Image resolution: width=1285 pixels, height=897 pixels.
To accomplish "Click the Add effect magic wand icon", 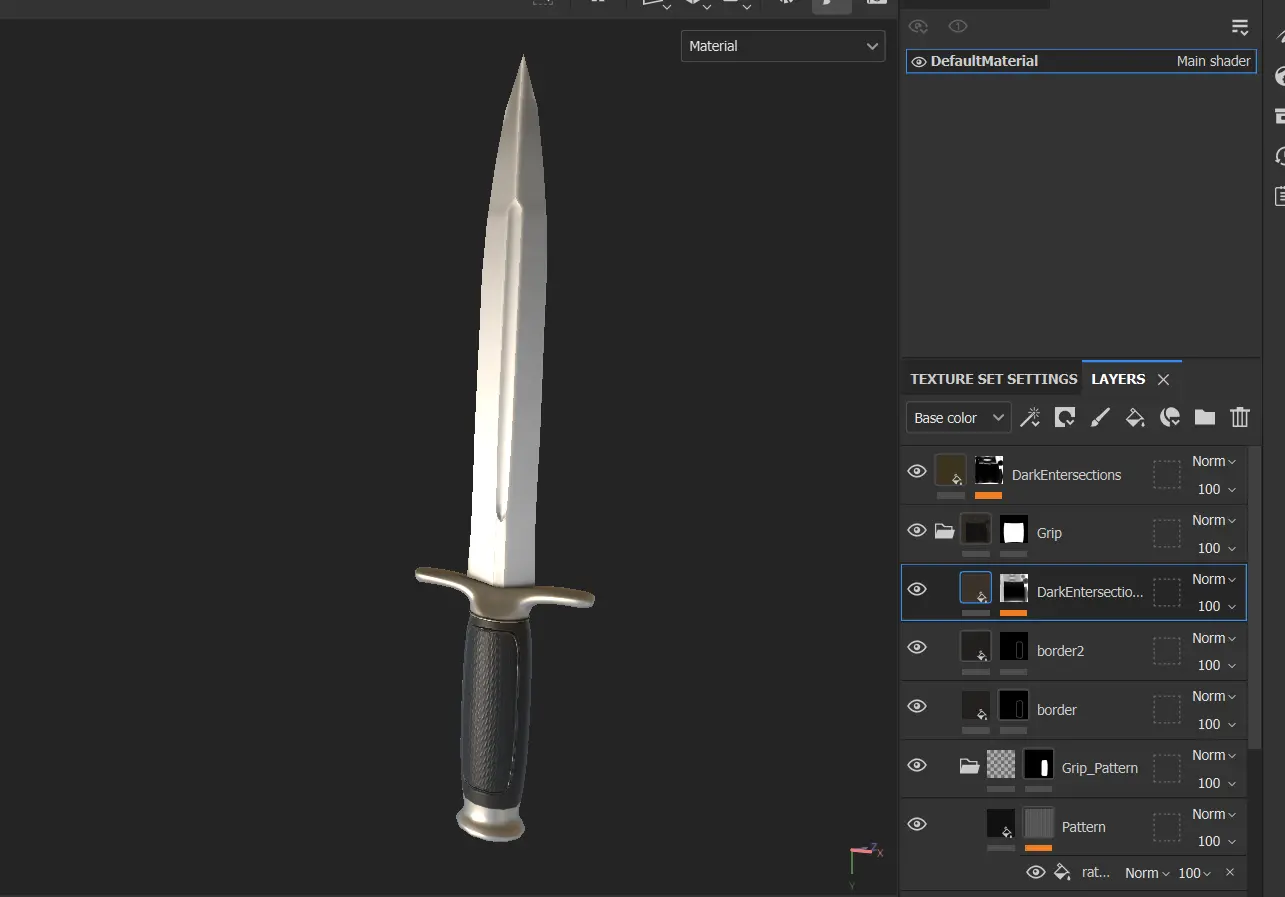I will coord(1029,418).
